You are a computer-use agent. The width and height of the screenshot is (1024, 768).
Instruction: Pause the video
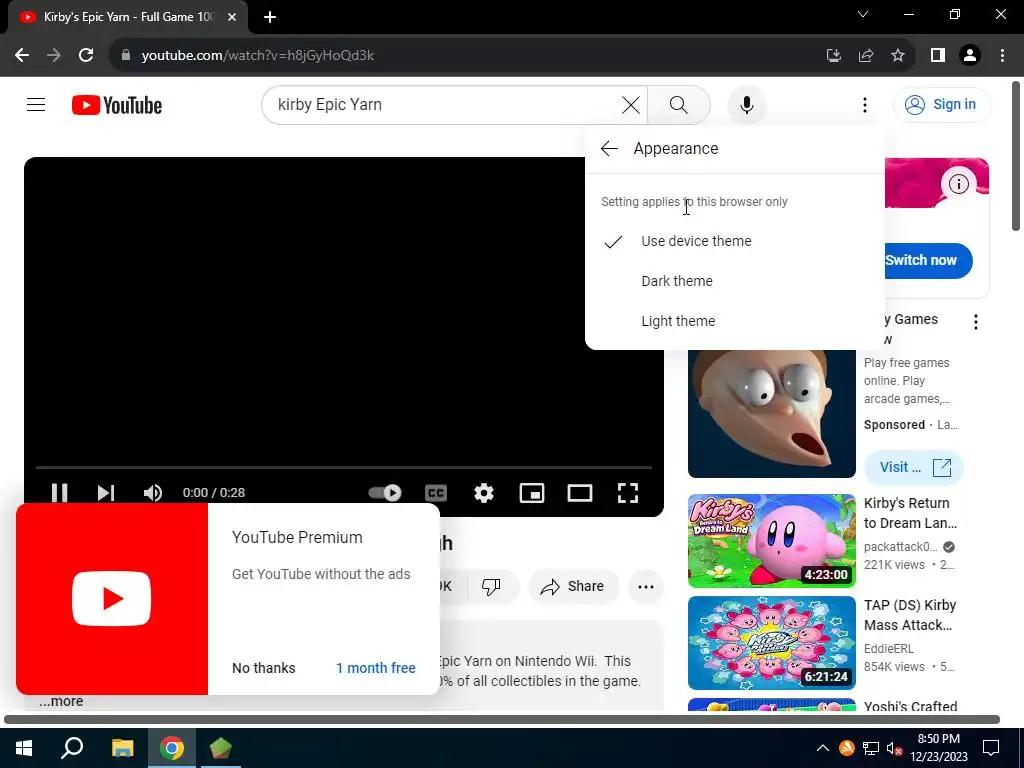[59, 492]
